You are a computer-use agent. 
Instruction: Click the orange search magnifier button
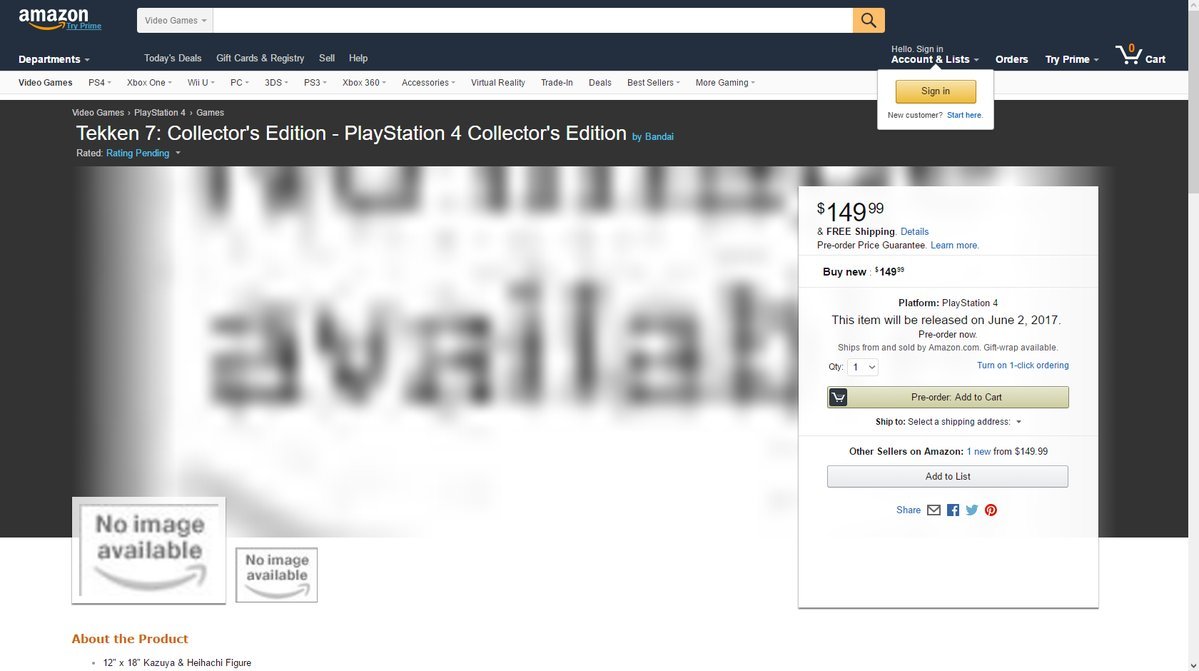868,21
